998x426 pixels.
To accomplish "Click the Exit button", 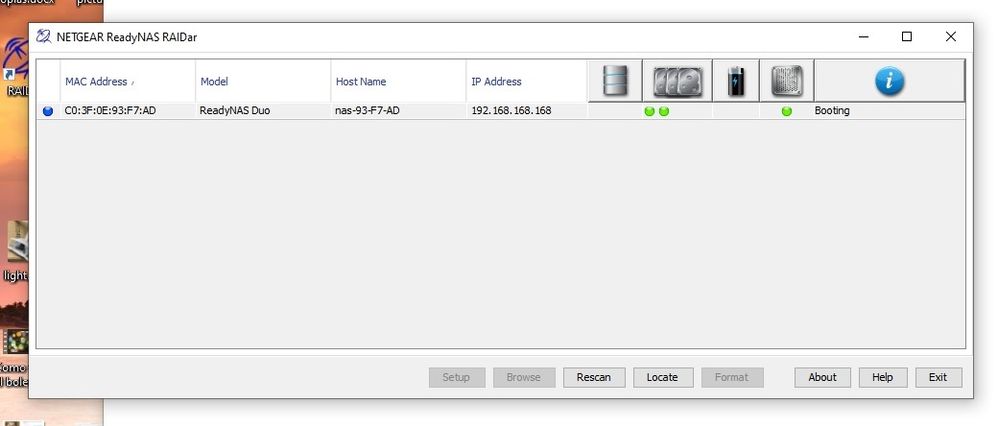I will [x=938, y=377].
